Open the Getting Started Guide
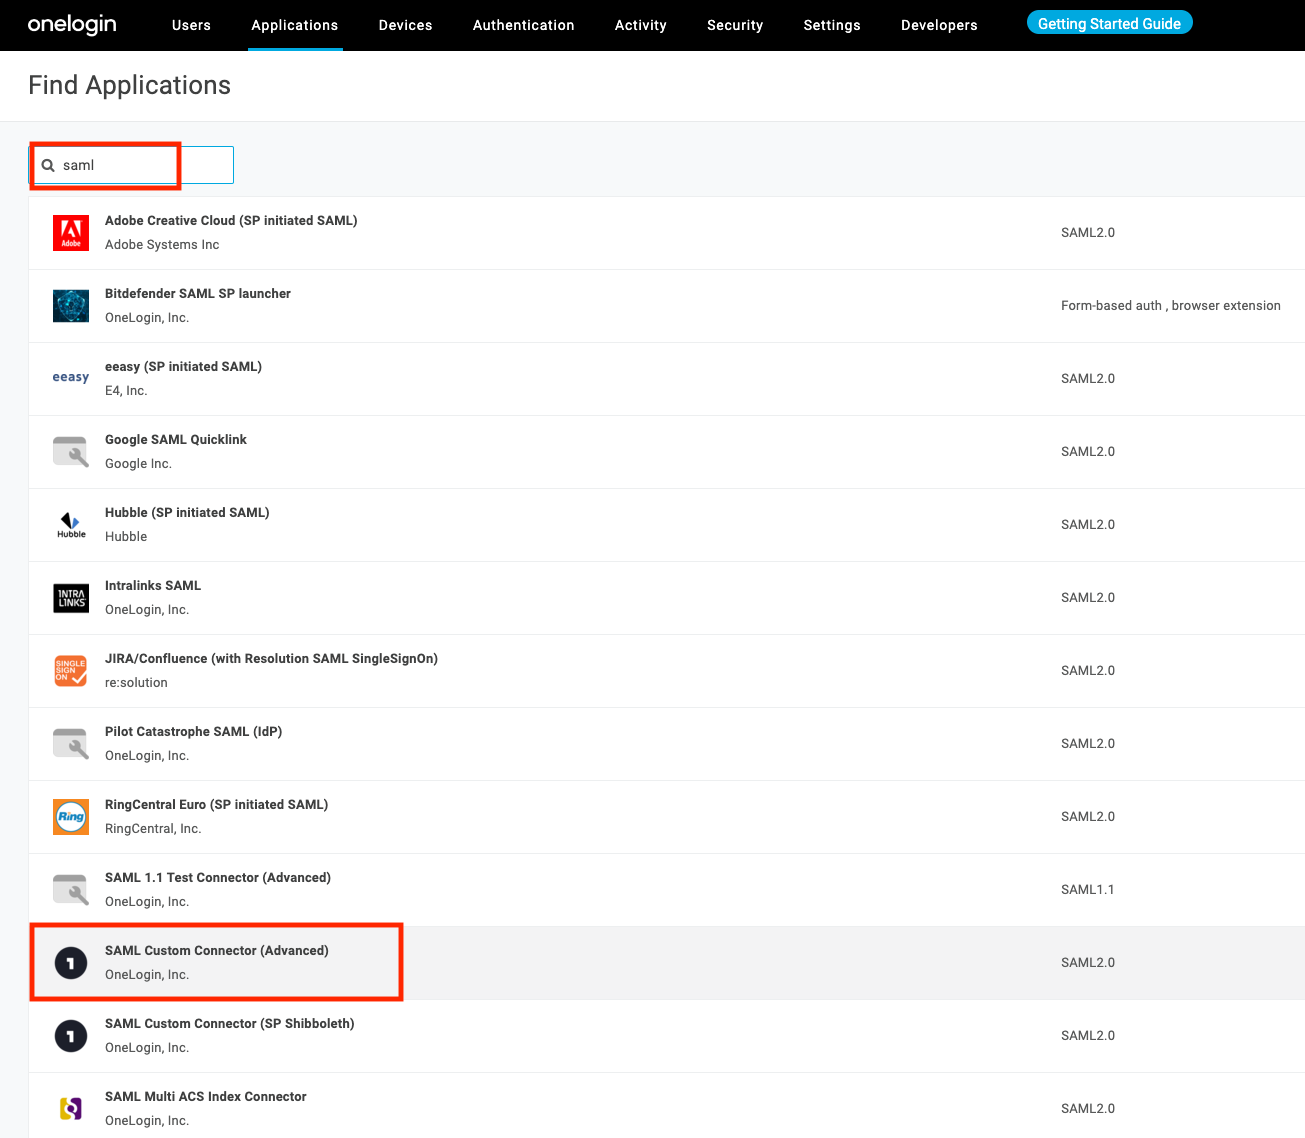The image size is (1305, 1138). (x=1110, y=23)
